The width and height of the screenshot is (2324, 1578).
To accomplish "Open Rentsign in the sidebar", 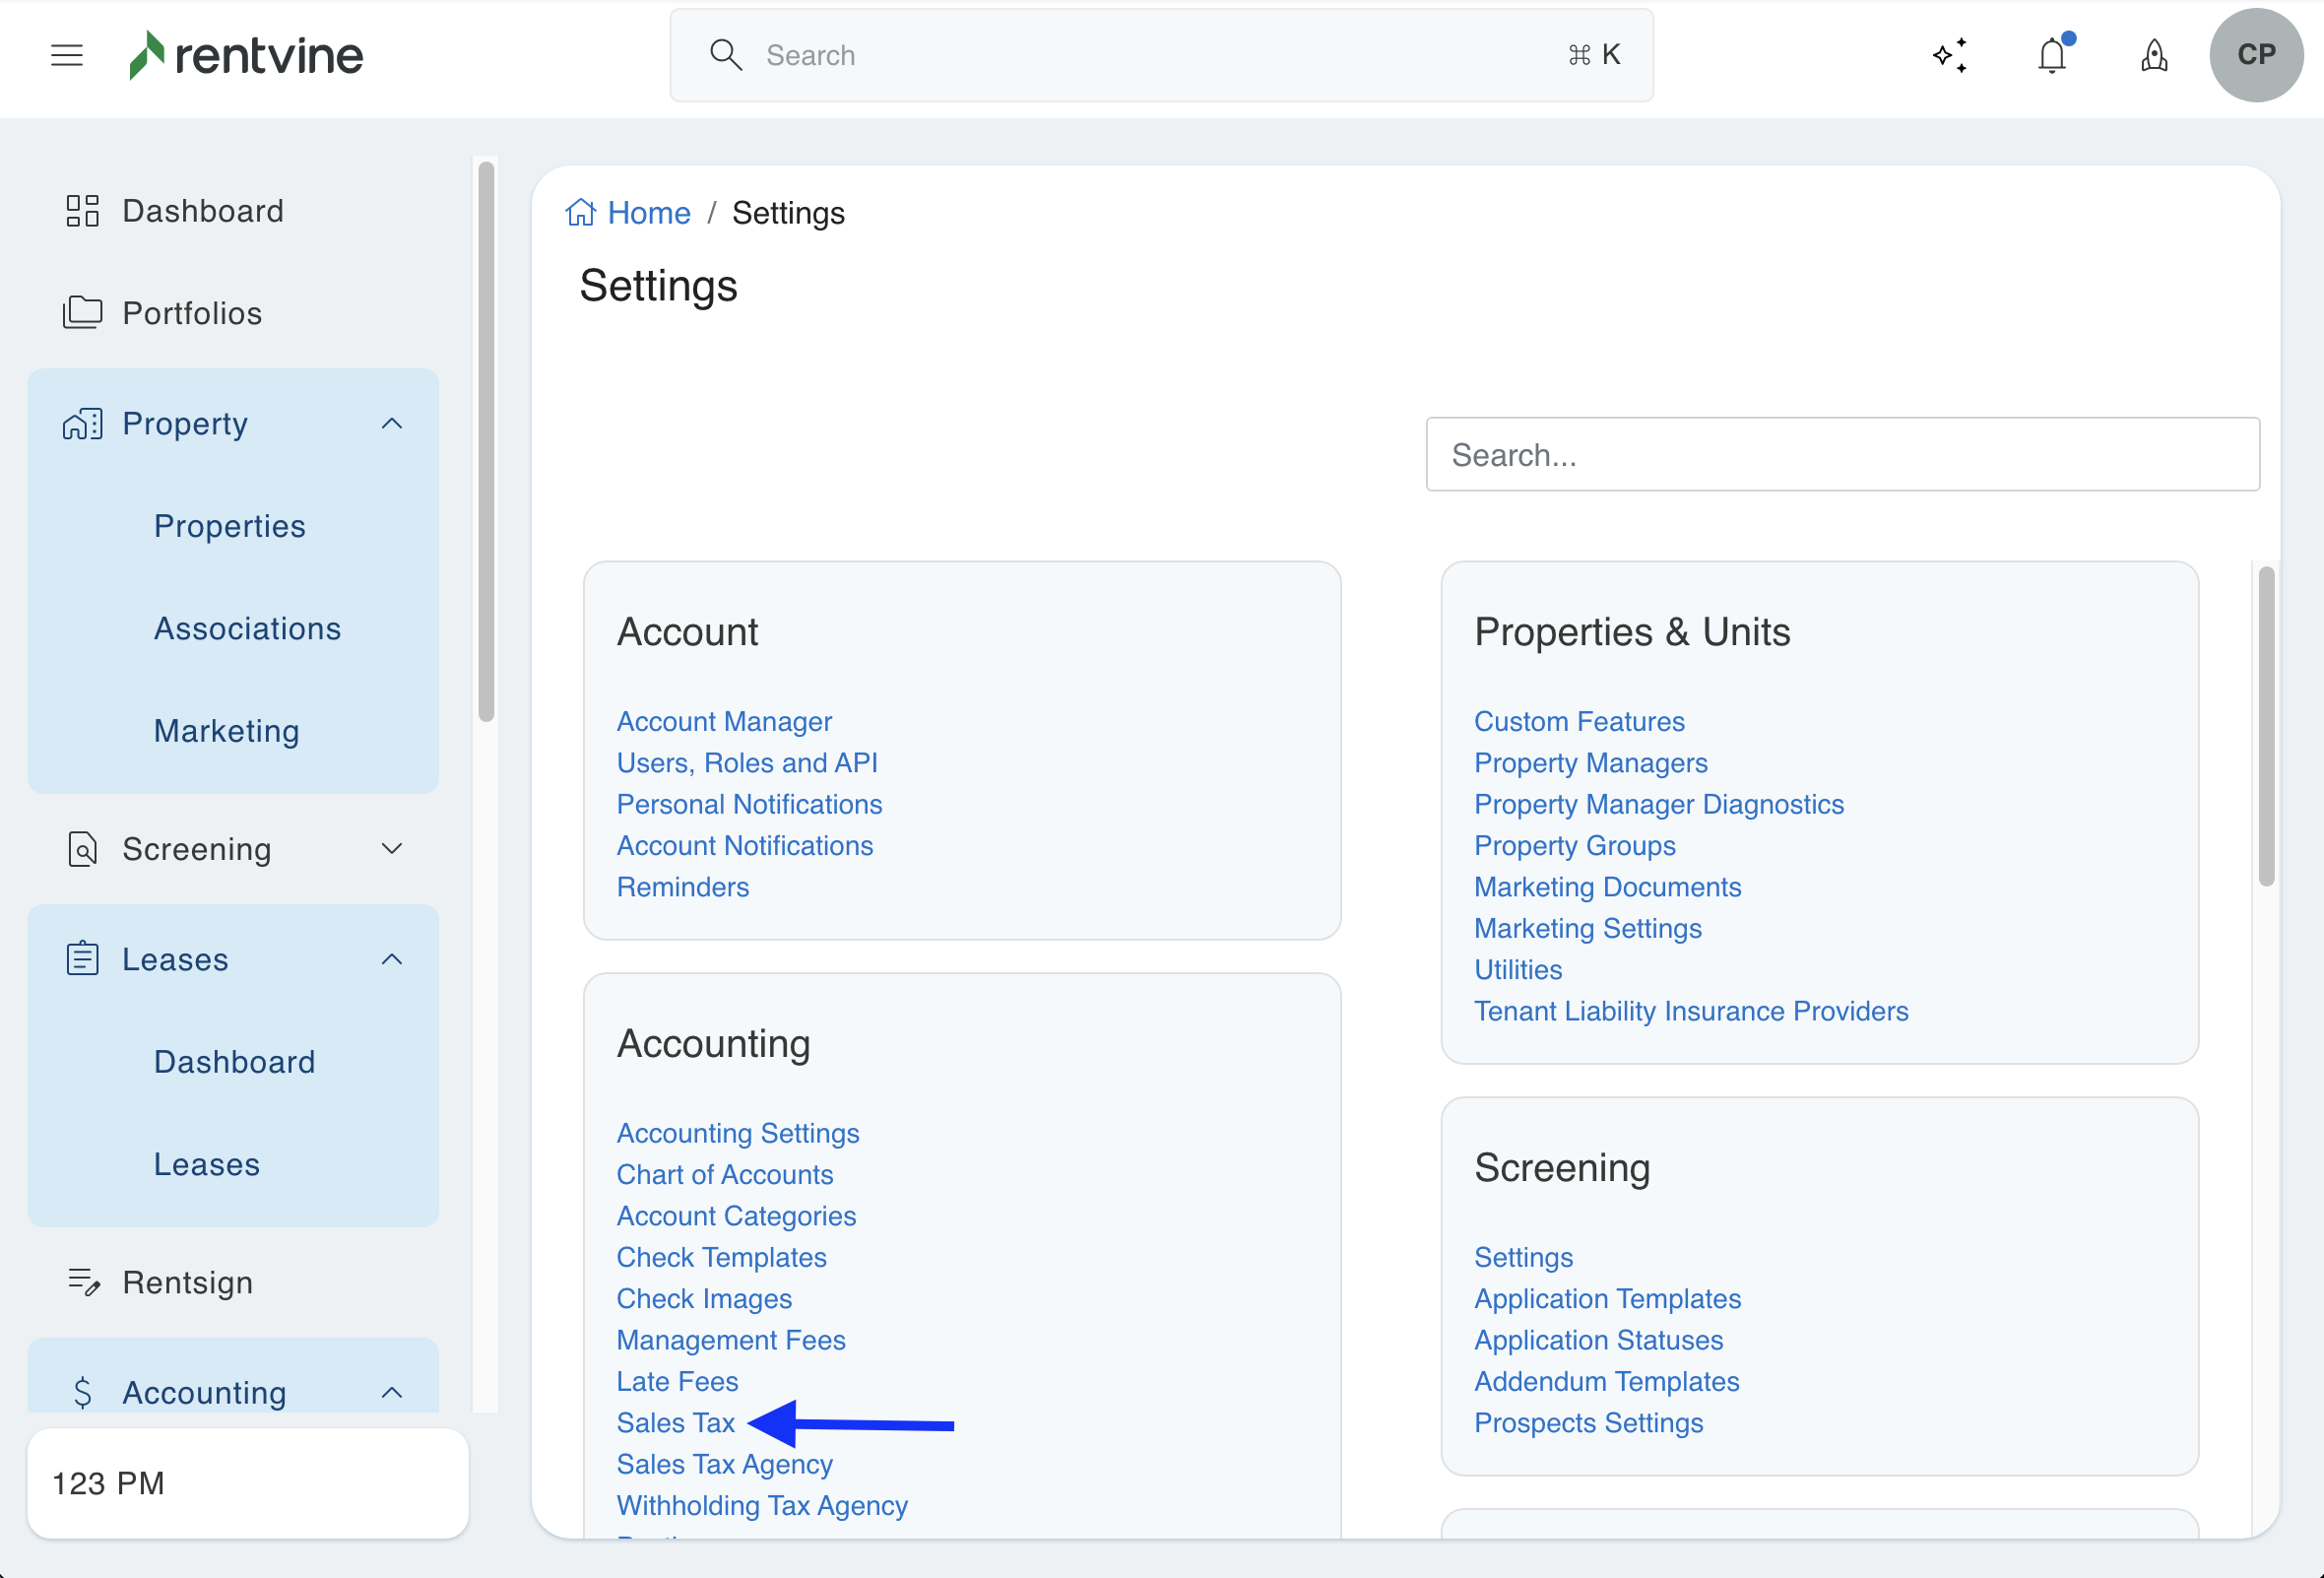I will point(187,1282).
